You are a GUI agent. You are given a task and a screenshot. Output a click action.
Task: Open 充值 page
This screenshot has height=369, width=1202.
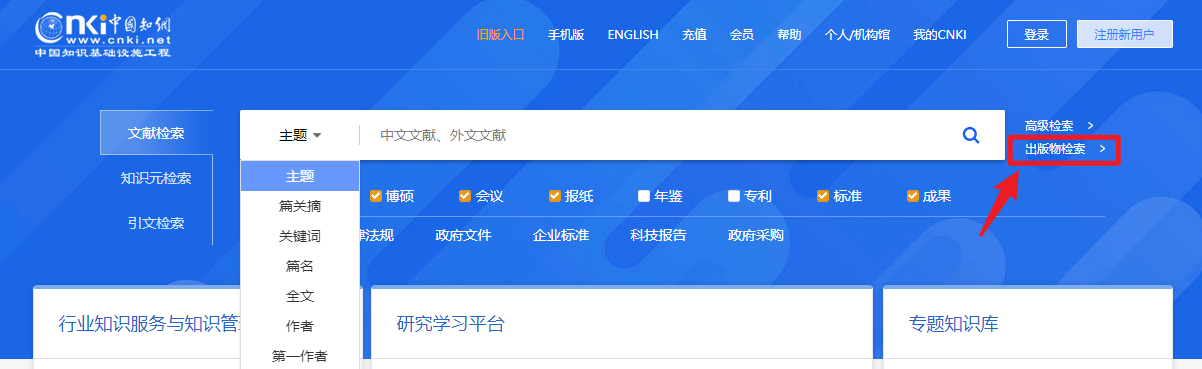pyautogui.click(x=694, y=35)
